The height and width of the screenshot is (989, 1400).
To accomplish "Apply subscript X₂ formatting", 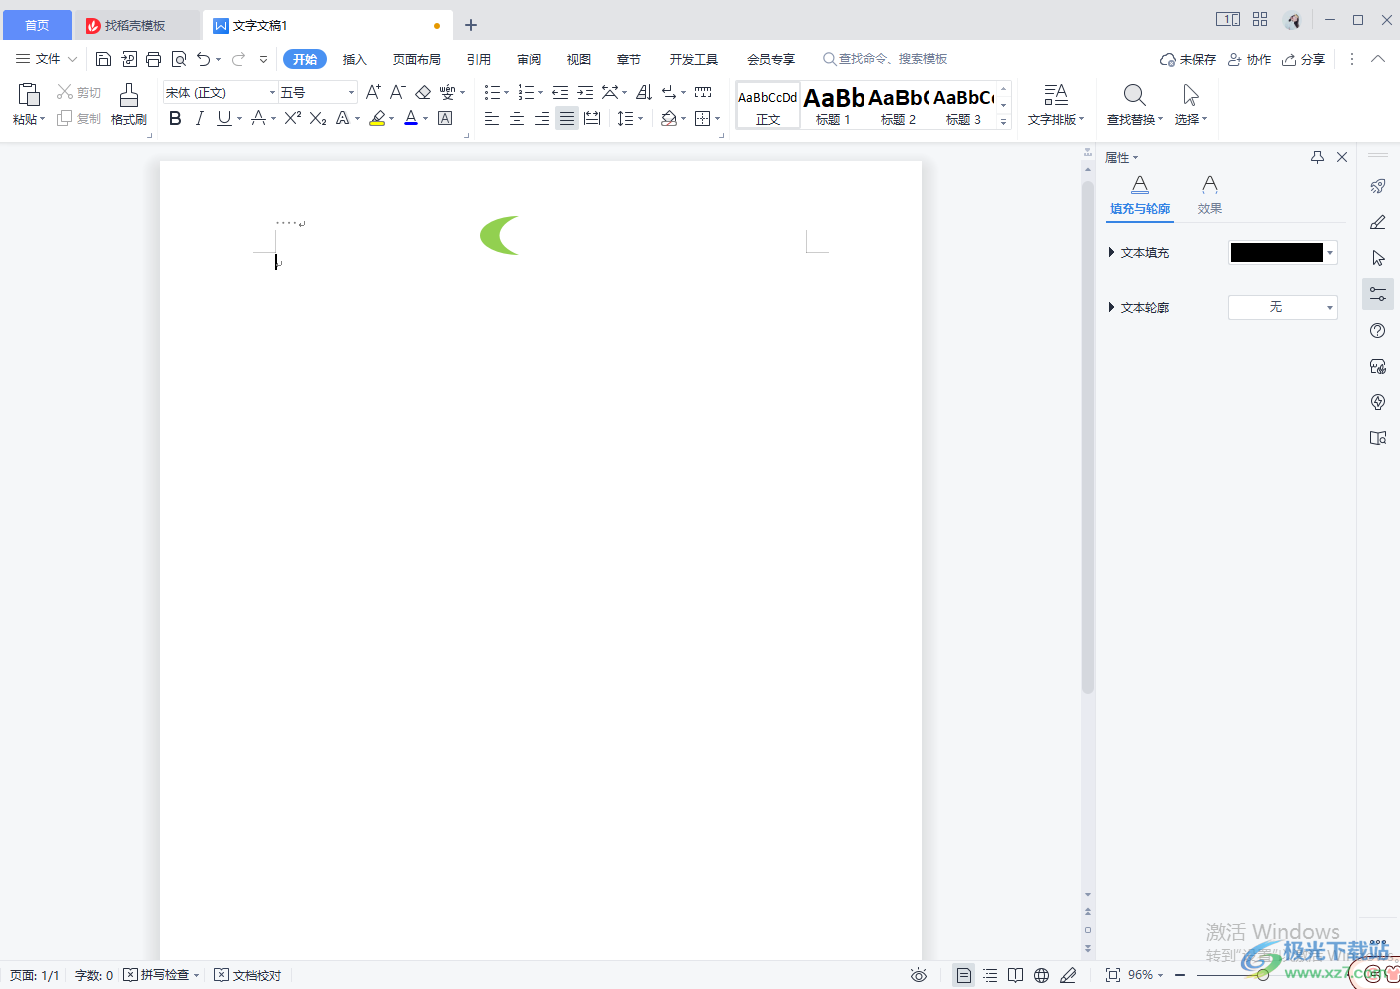I will (x=318, y=118).
